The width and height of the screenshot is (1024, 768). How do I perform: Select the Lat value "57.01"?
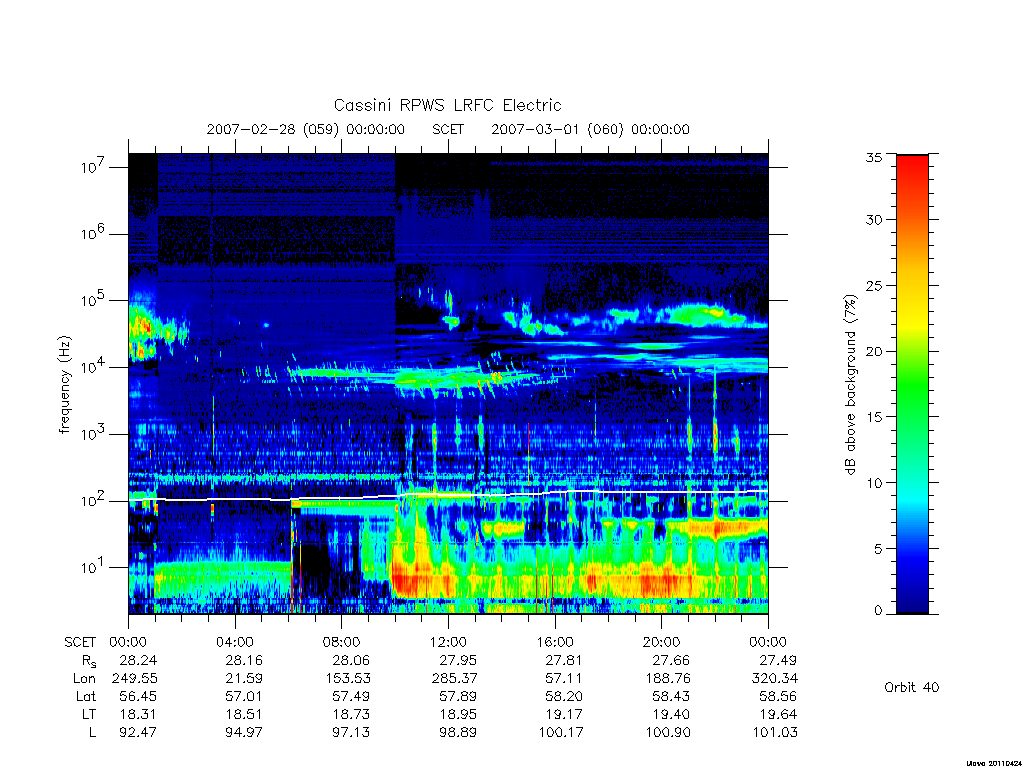(x=244, y=696)
